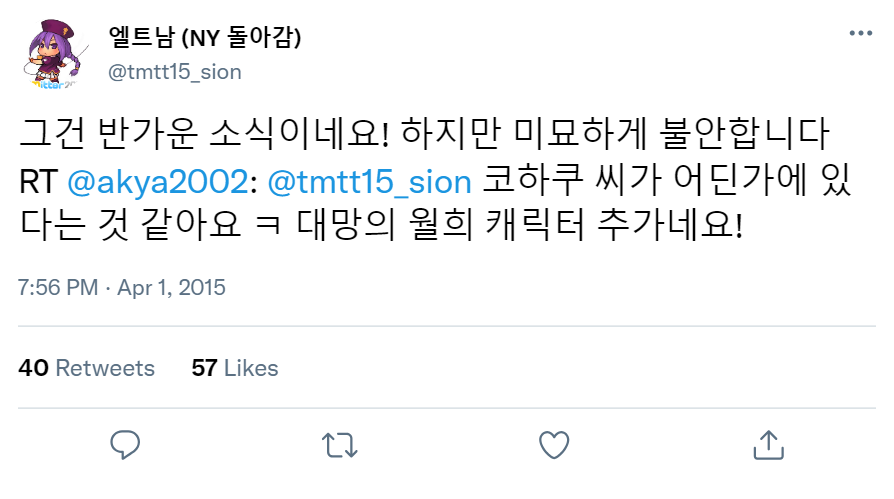Click the tweet line ending in 캐릭터 추가네요!

pyautogui.click(x=381, y=224)
